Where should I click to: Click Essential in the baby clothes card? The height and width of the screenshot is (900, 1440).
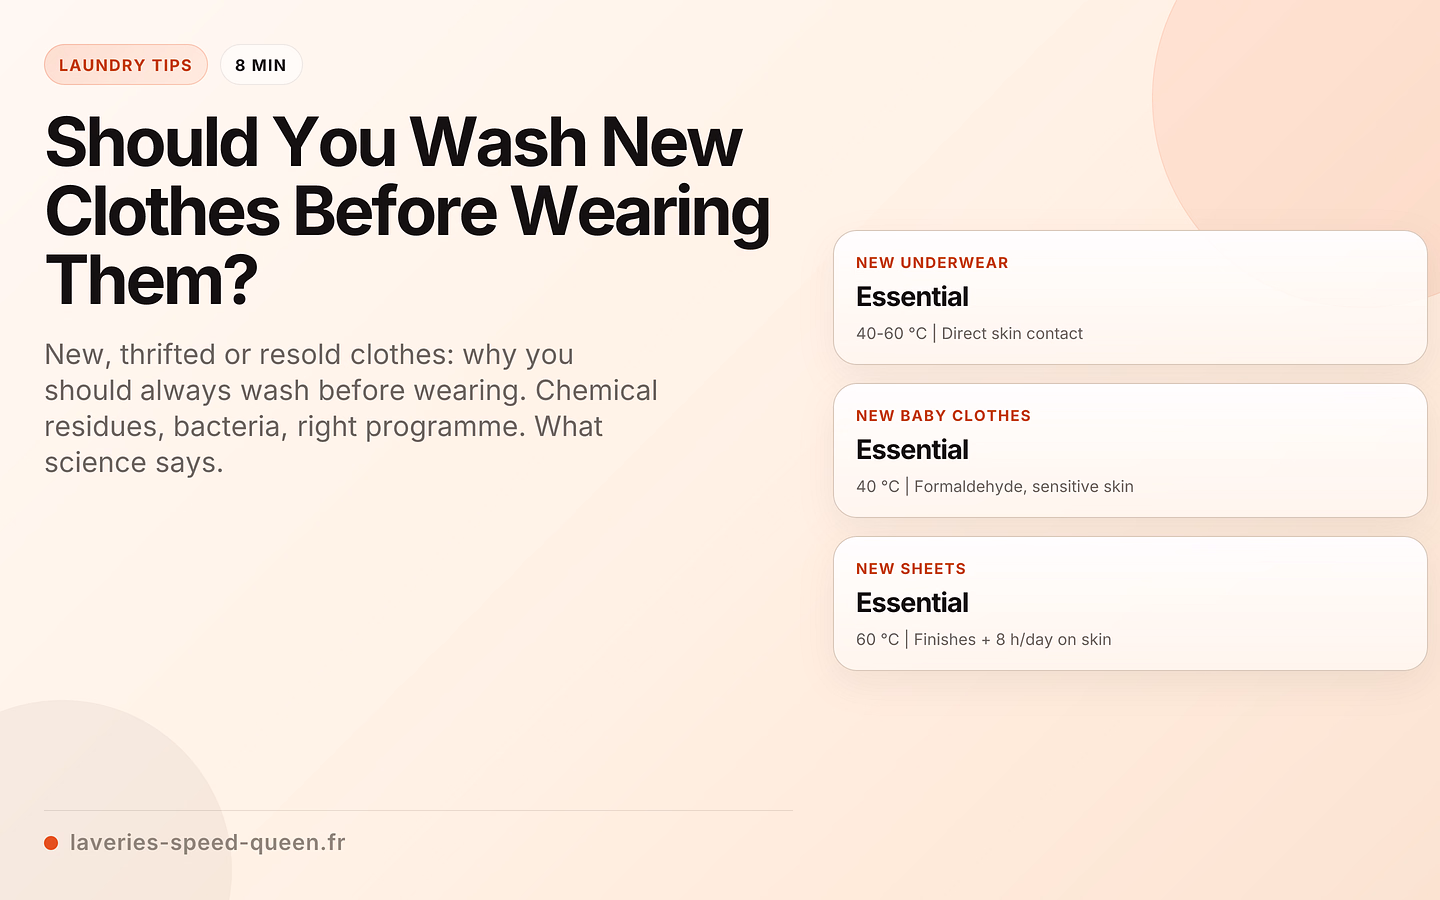click(x=912, y=450)
